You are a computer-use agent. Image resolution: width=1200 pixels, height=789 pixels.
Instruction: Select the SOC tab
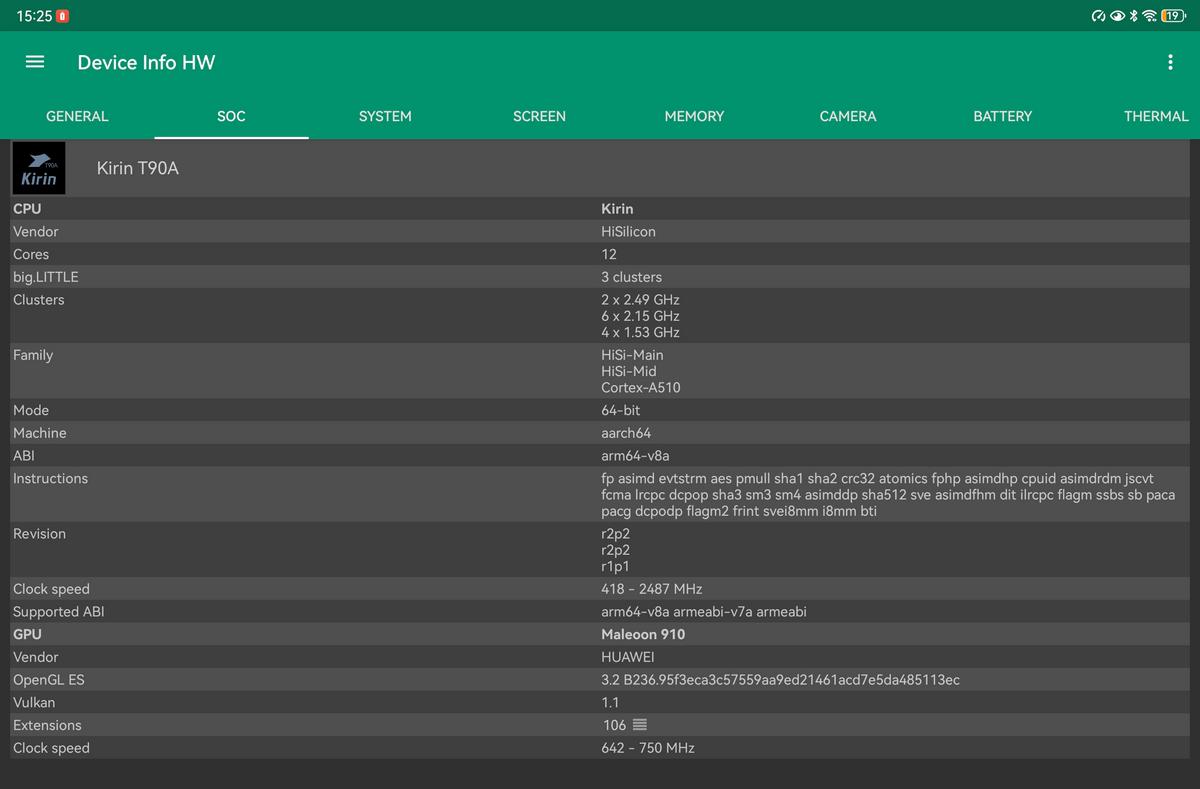click(x=231, y=116)
